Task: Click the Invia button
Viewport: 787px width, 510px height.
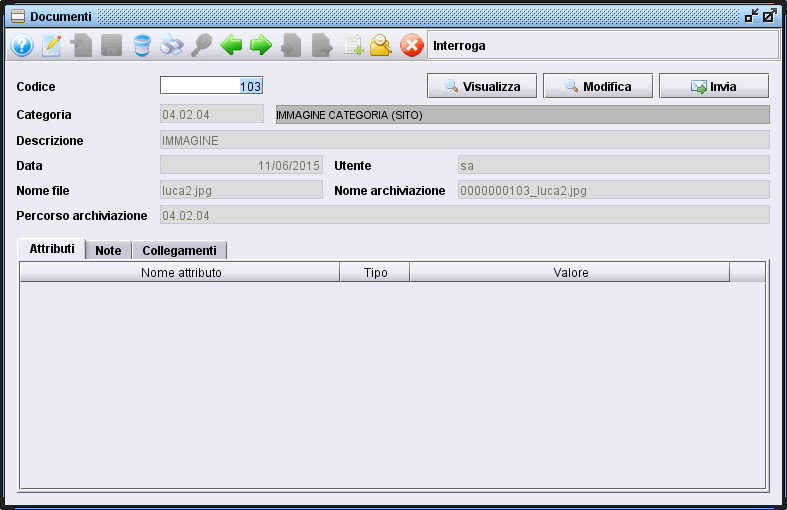Action: pos(714,86)
